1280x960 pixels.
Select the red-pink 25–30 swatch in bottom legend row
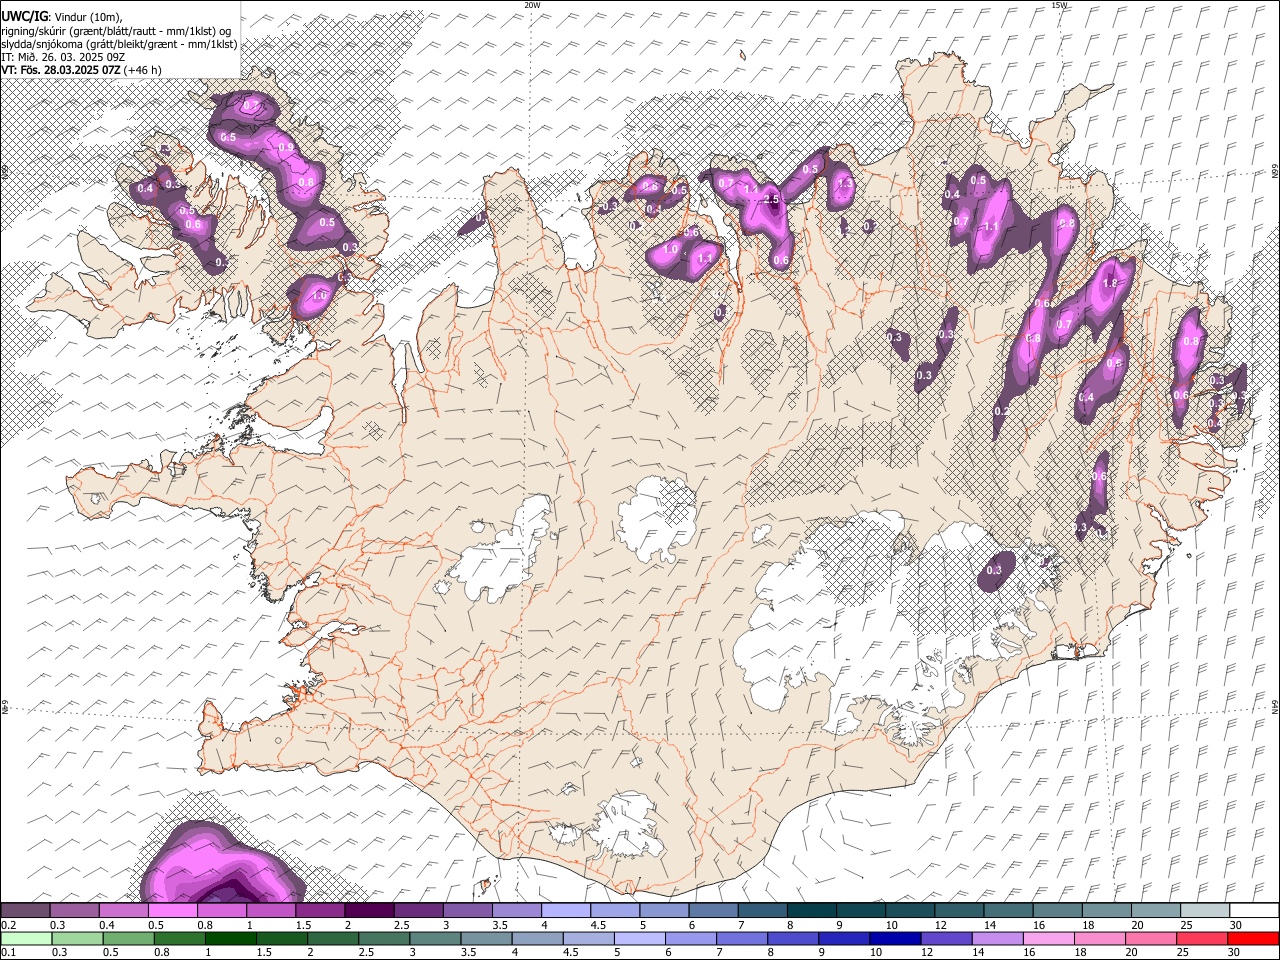pos(1201,939)
